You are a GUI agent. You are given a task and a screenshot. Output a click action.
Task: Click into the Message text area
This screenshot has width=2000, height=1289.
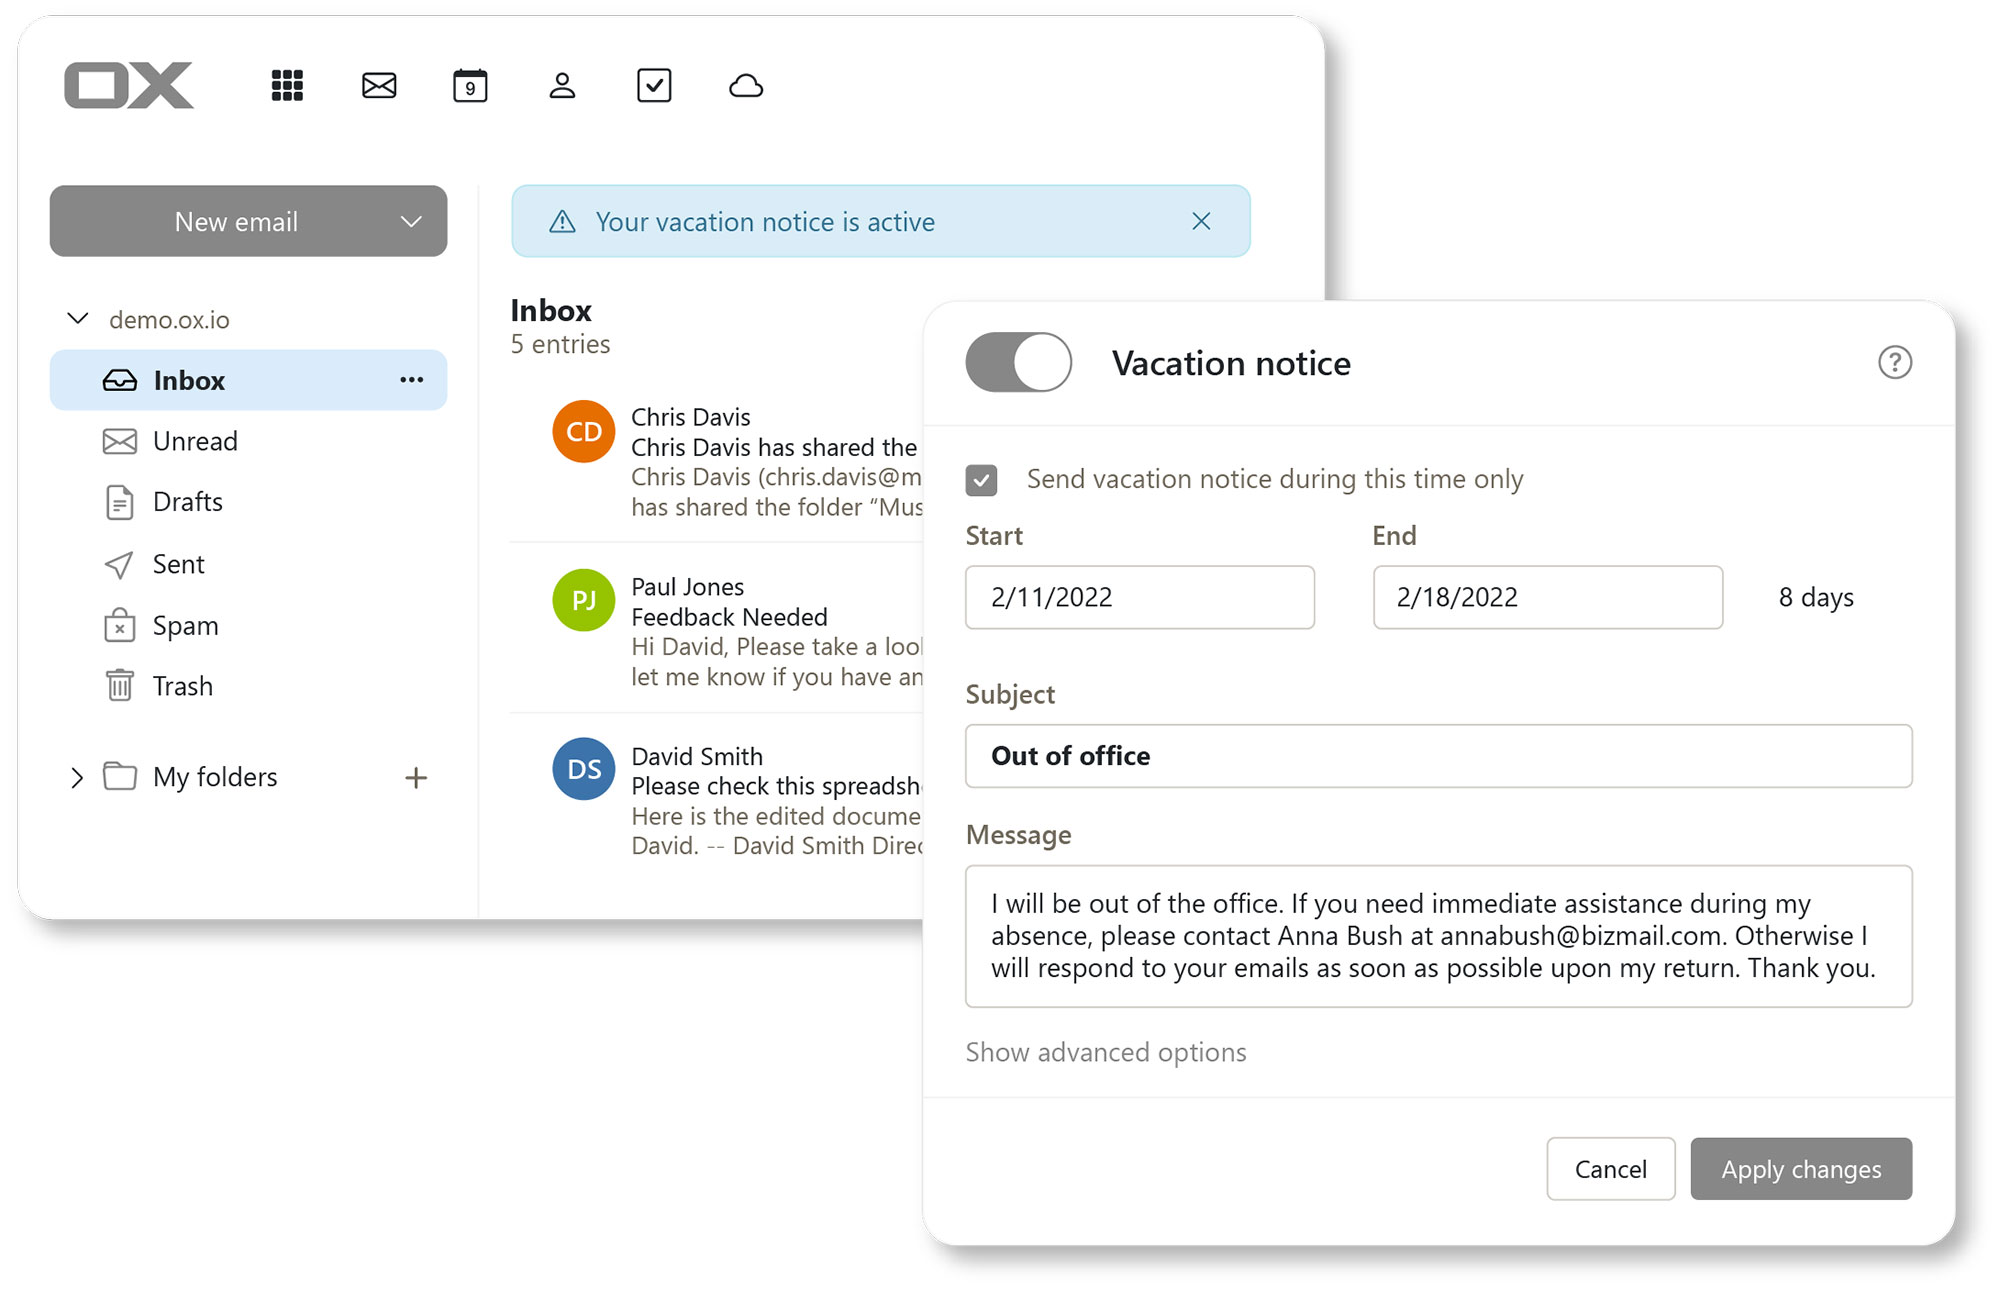tap(1438, 936)
